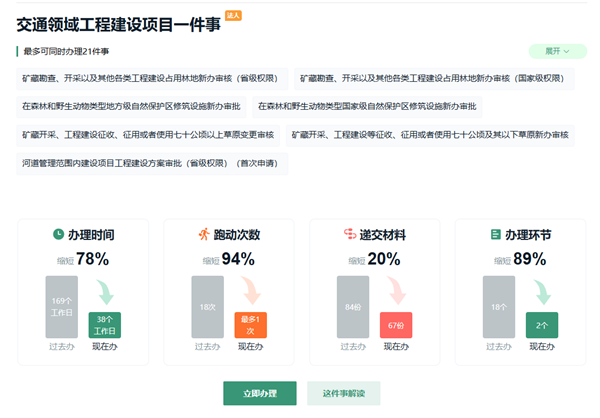The image size is (600, 418).
Task: Click the orange arrow in 跑动次数 card
Action: [x=252, y=292]
